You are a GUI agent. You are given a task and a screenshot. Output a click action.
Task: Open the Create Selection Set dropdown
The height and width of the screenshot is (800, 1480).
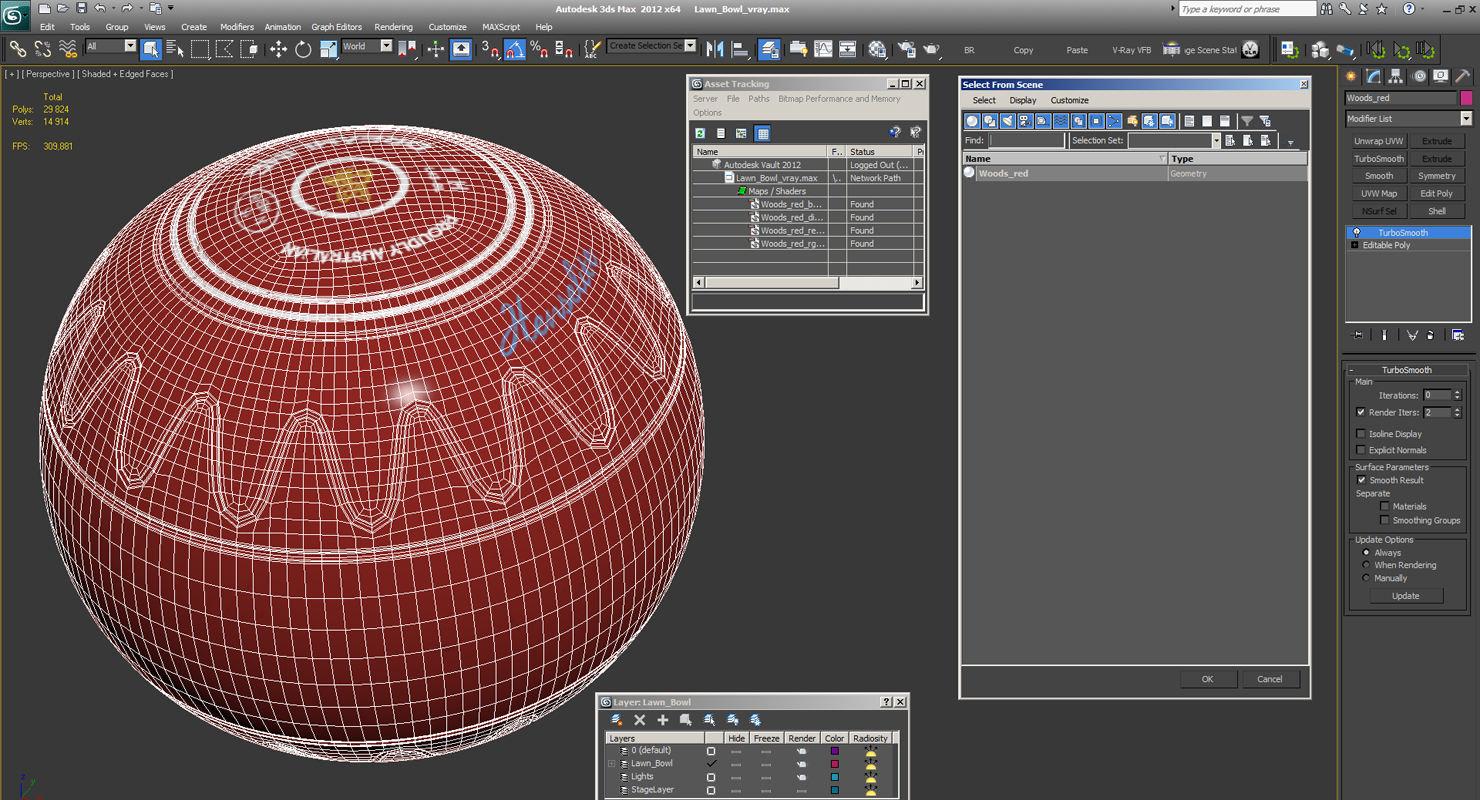(x=690, y=46)
